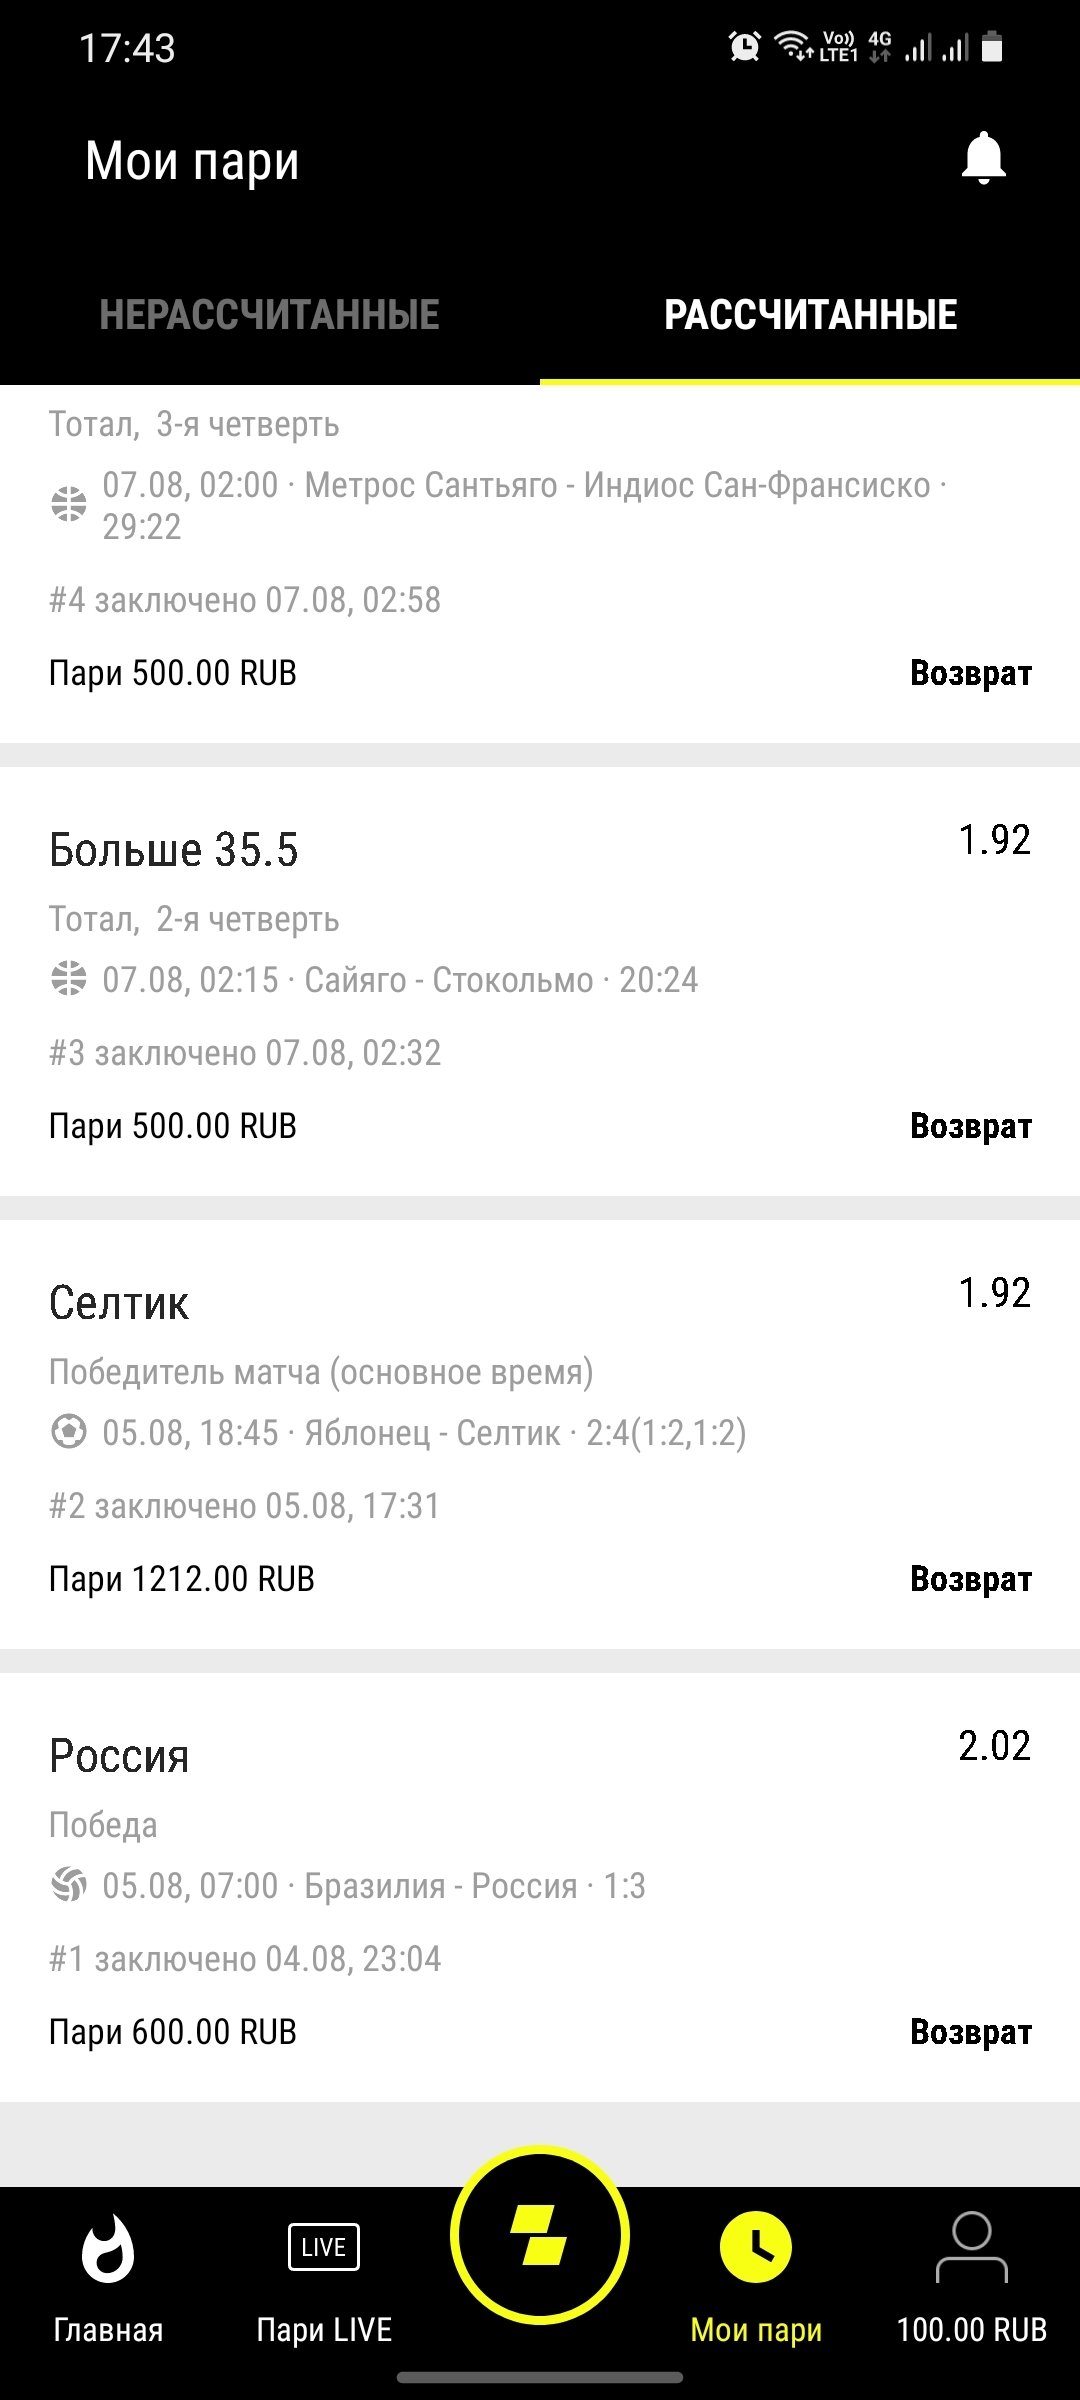Tap basketball icon beside Метрос Сантьяго match
The height and width of the screenshot is (2400, 1080).
click(x=69, y=504)
